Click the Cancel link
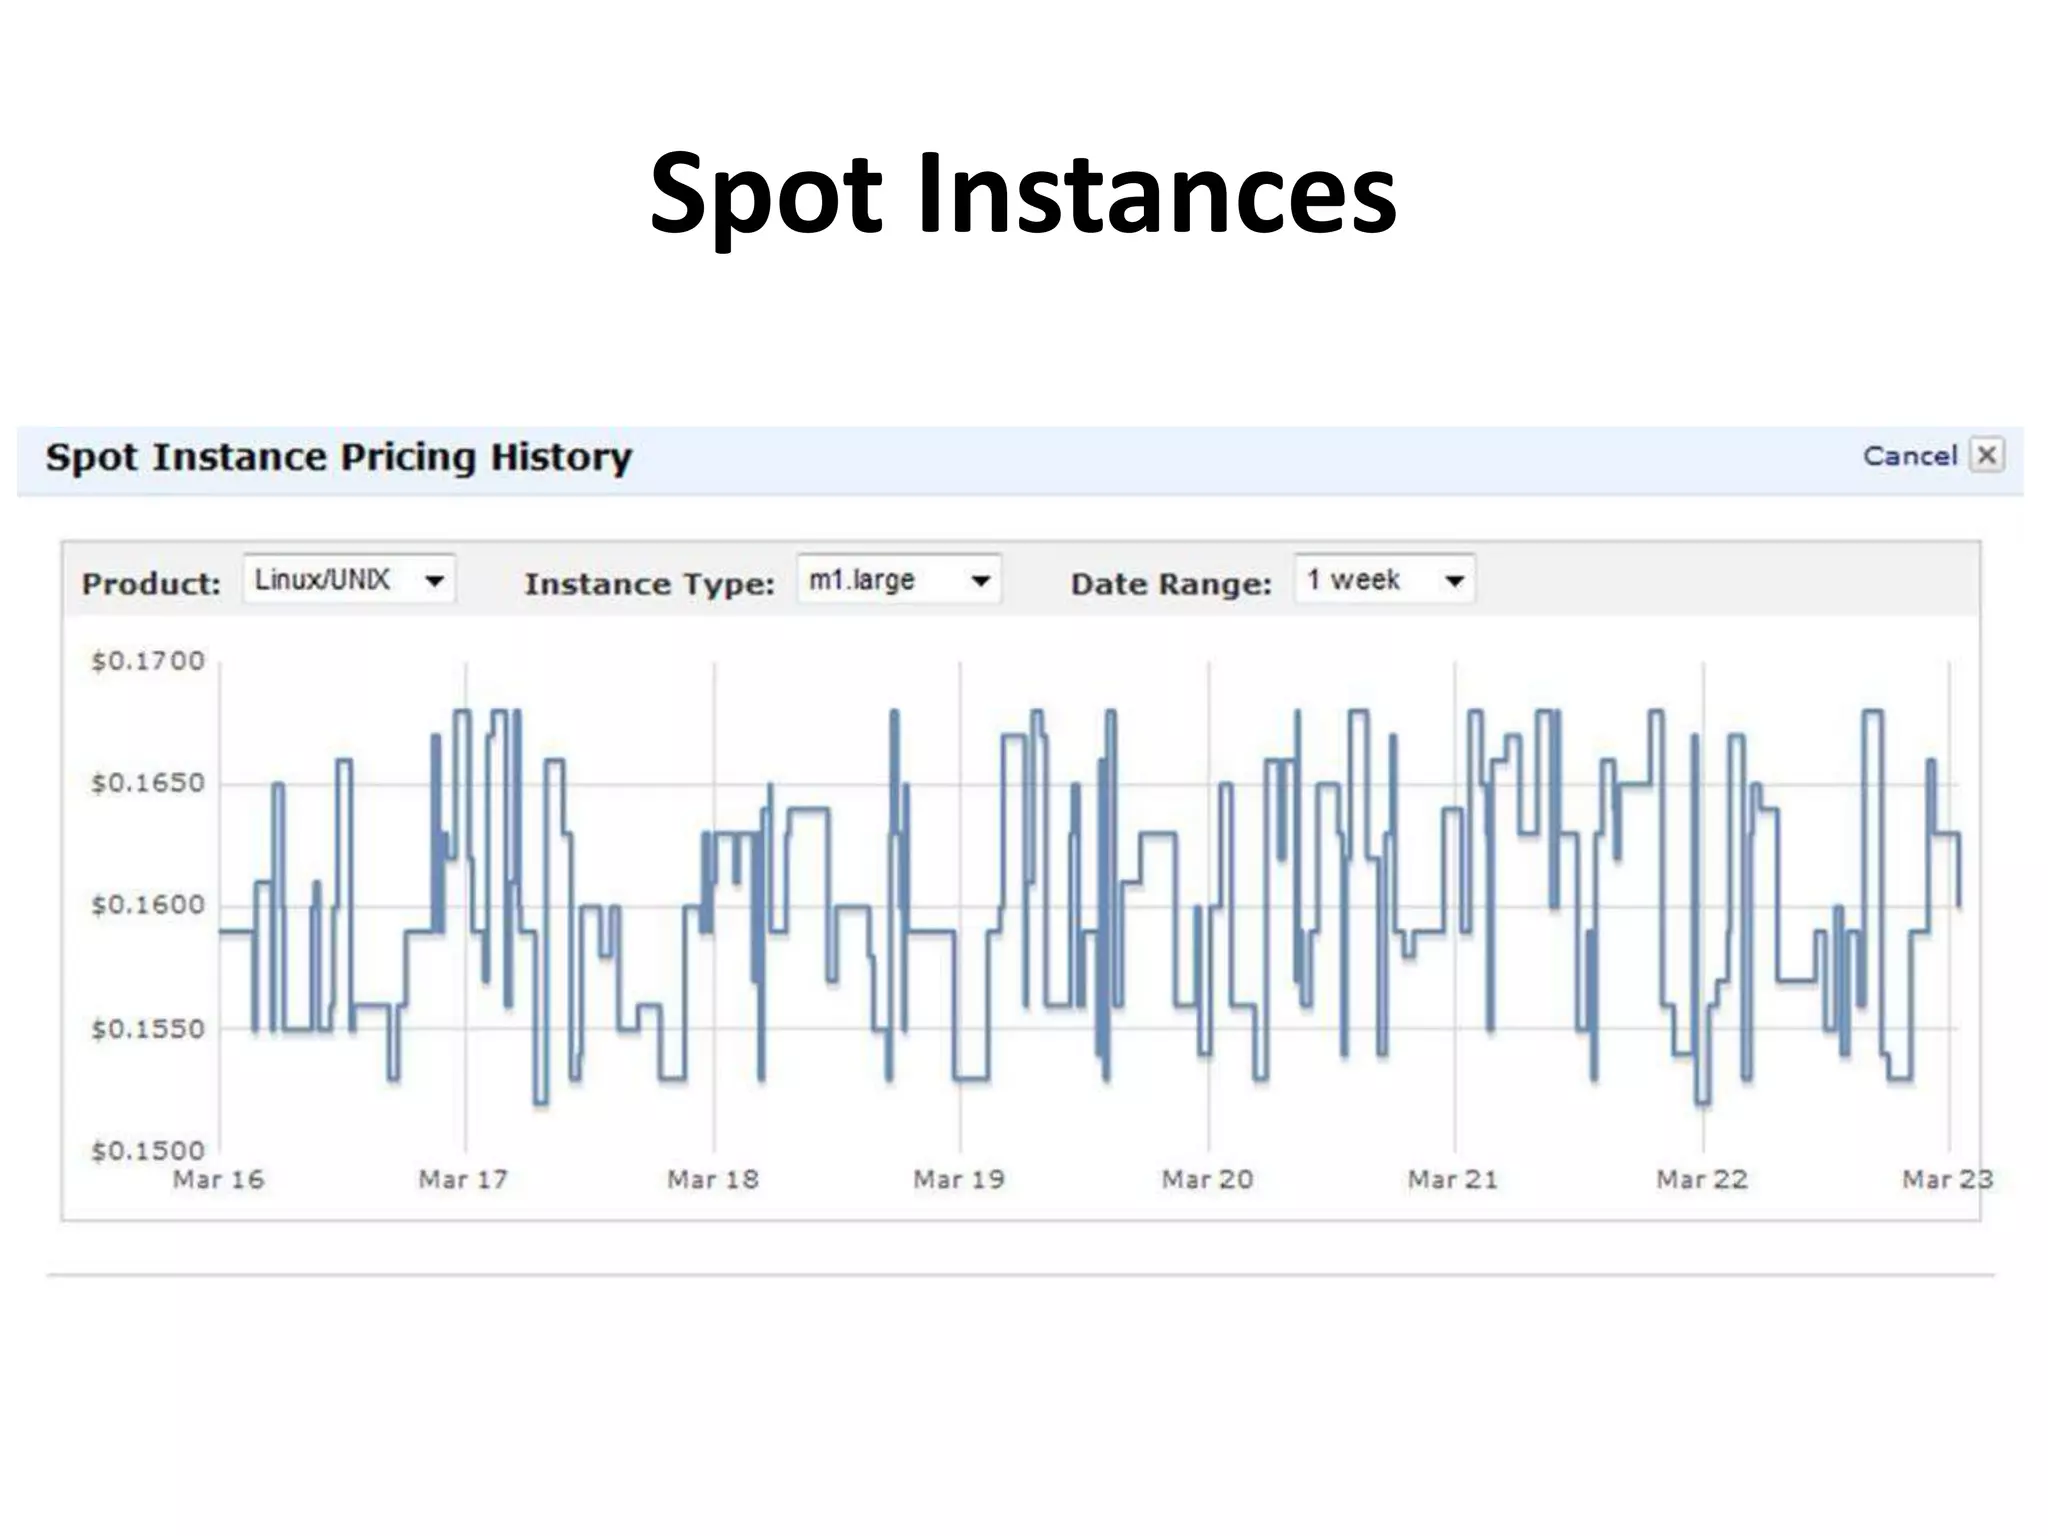2048x1536 pixels. pyautogui.click(x=1909, y=457)
